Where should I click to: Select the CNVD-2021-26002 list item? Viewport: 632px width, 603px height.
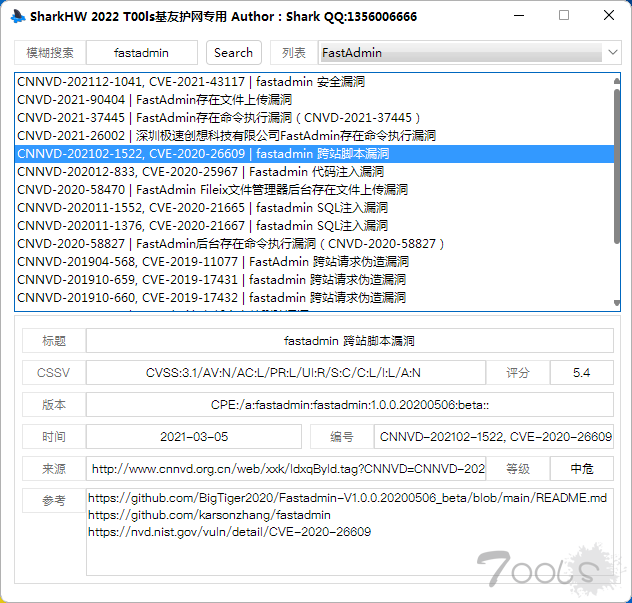226,136
